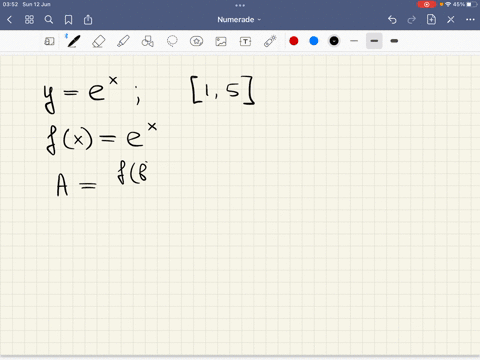Select the thickest stroke width

(x=394, y=41)
